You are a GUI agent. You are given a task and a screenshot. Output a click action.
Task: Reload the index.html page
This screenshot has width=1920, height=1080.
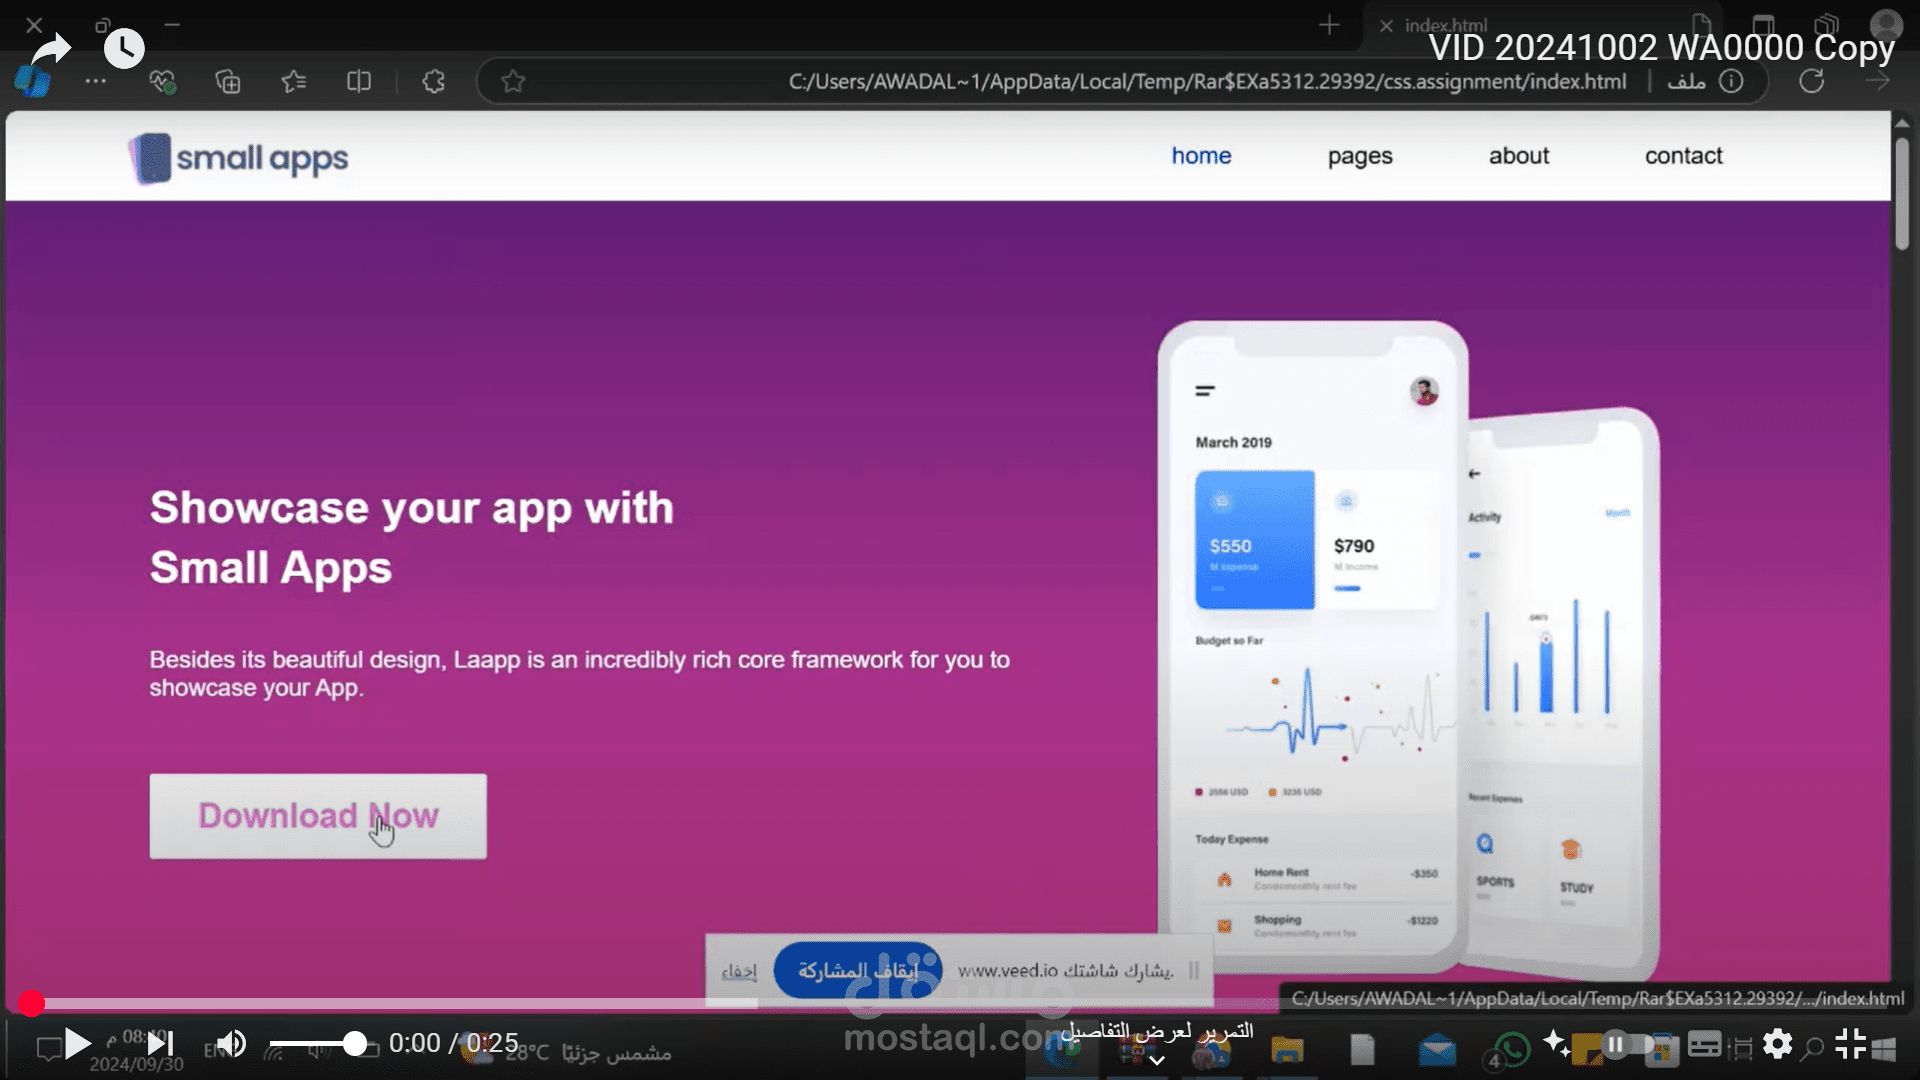coord(1812,81)
